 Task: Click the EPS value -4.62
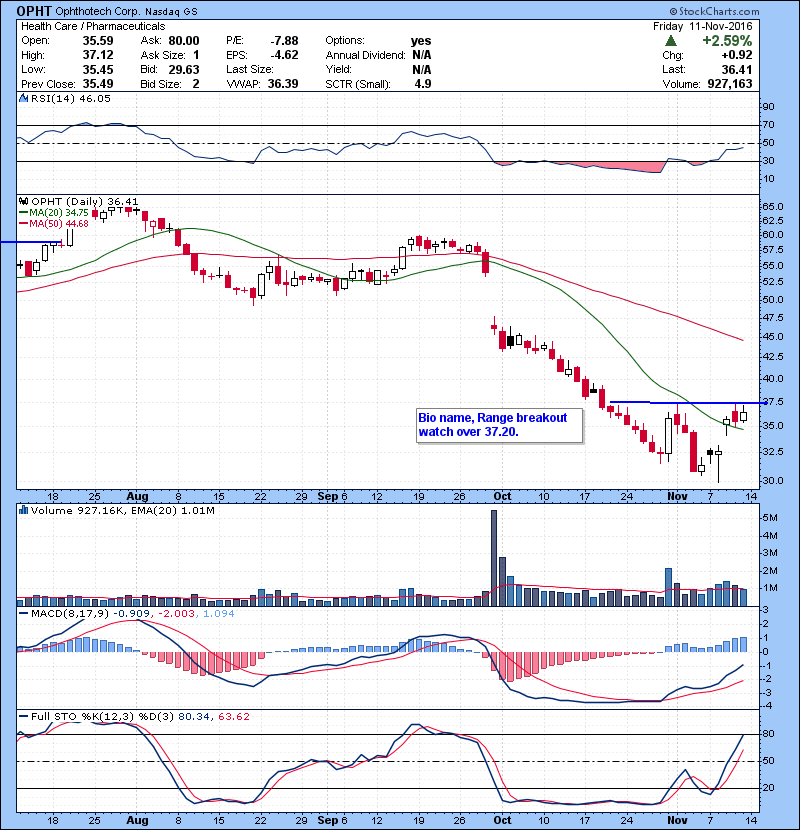tap(284, 55)
